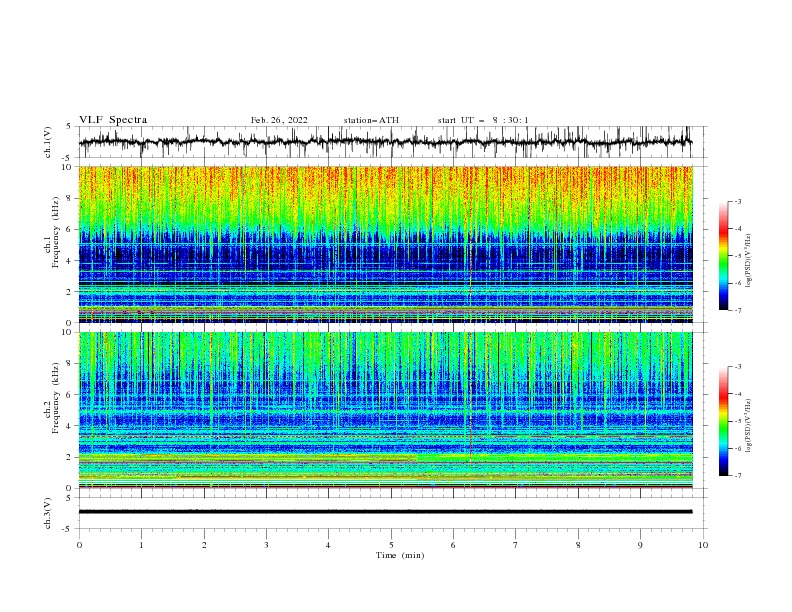Image resolution: width=792 pixels, height=612 pixels.
Task: Click the ch.3 flat voltage trace
Action: [385, 512]
